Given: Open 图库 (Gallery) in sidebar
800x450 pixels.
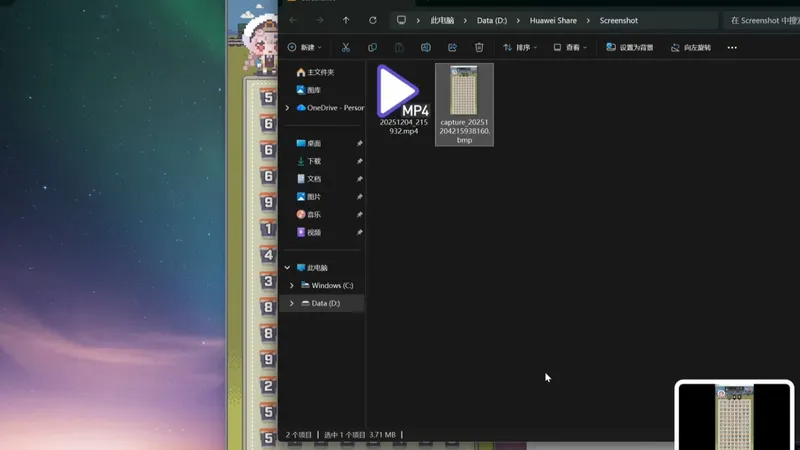Looking at the screenshot, I should point(309,90).
